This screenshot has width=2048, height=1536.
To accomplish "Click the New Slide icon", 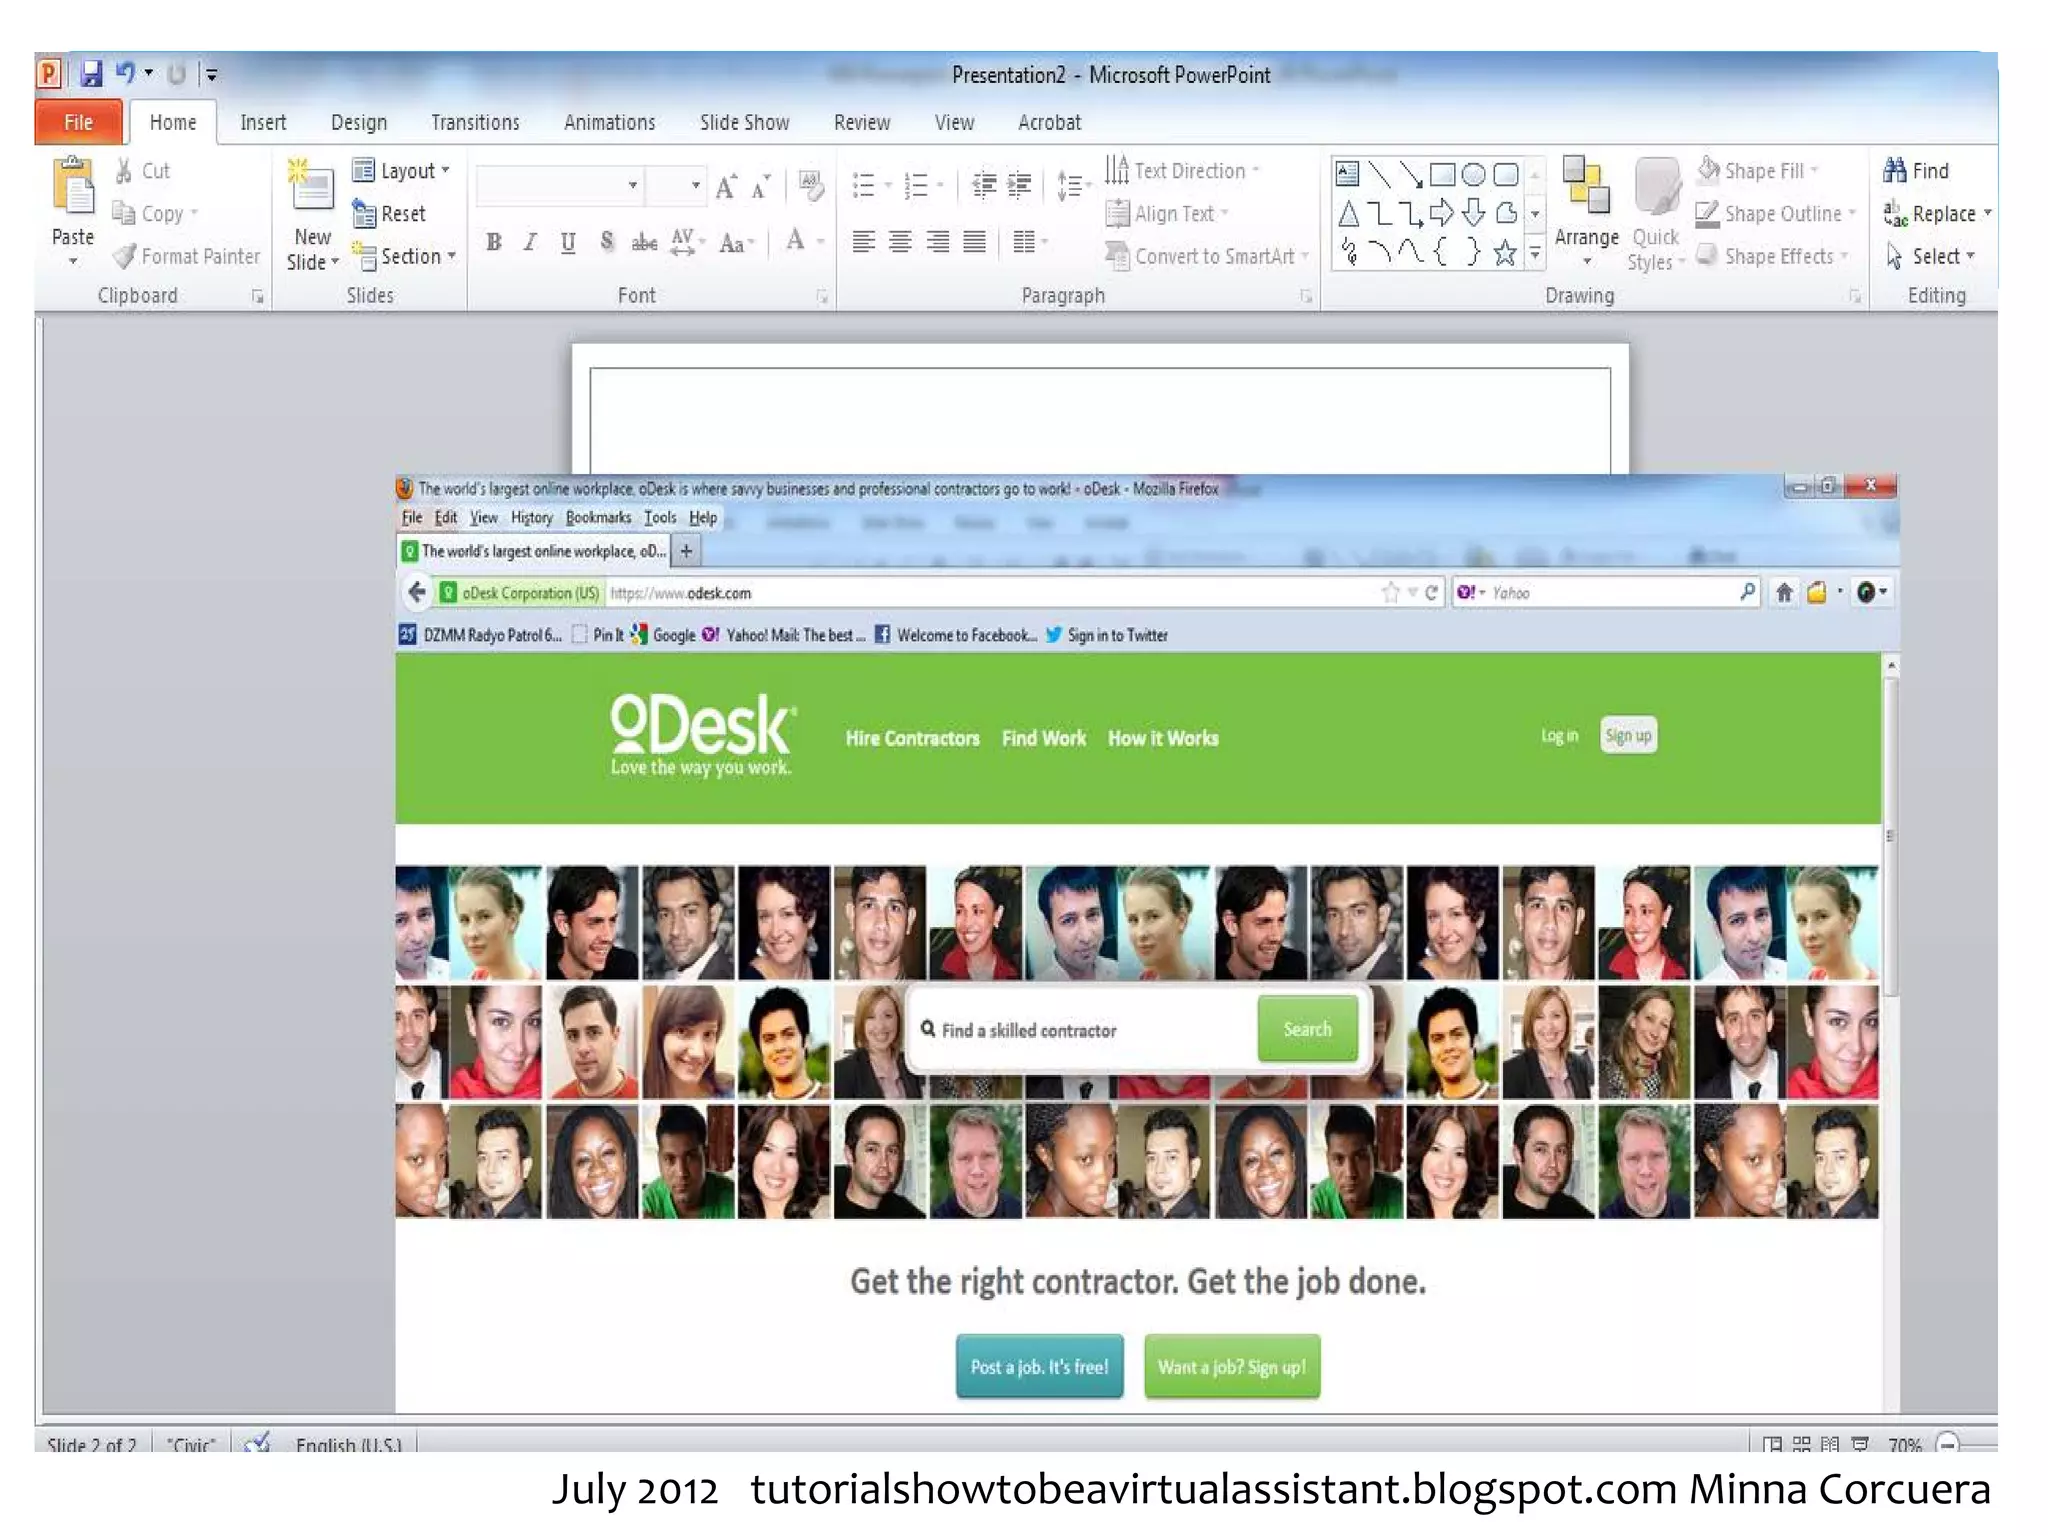I will click(x=311, y=185).
